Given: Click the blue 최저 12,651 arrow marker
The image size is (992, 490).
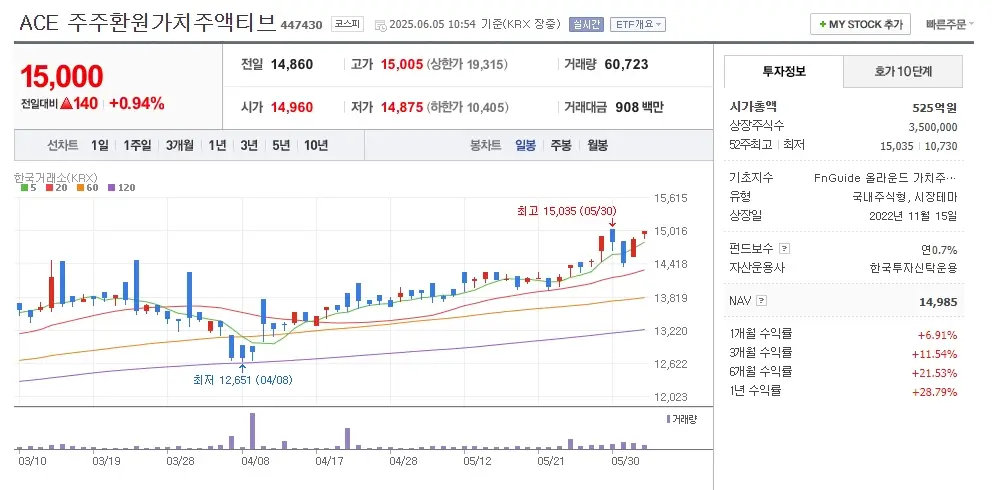Looking at the screenshot, I should (x=242, y=367).
